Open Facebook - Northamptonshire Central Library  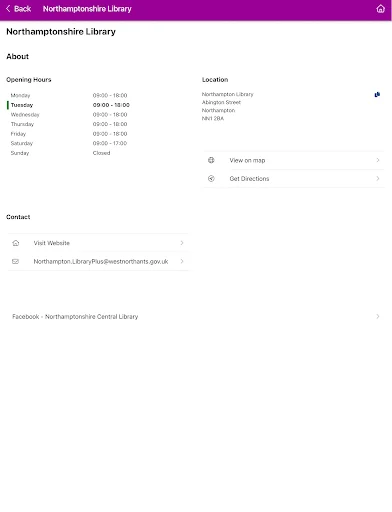point(196,317)
